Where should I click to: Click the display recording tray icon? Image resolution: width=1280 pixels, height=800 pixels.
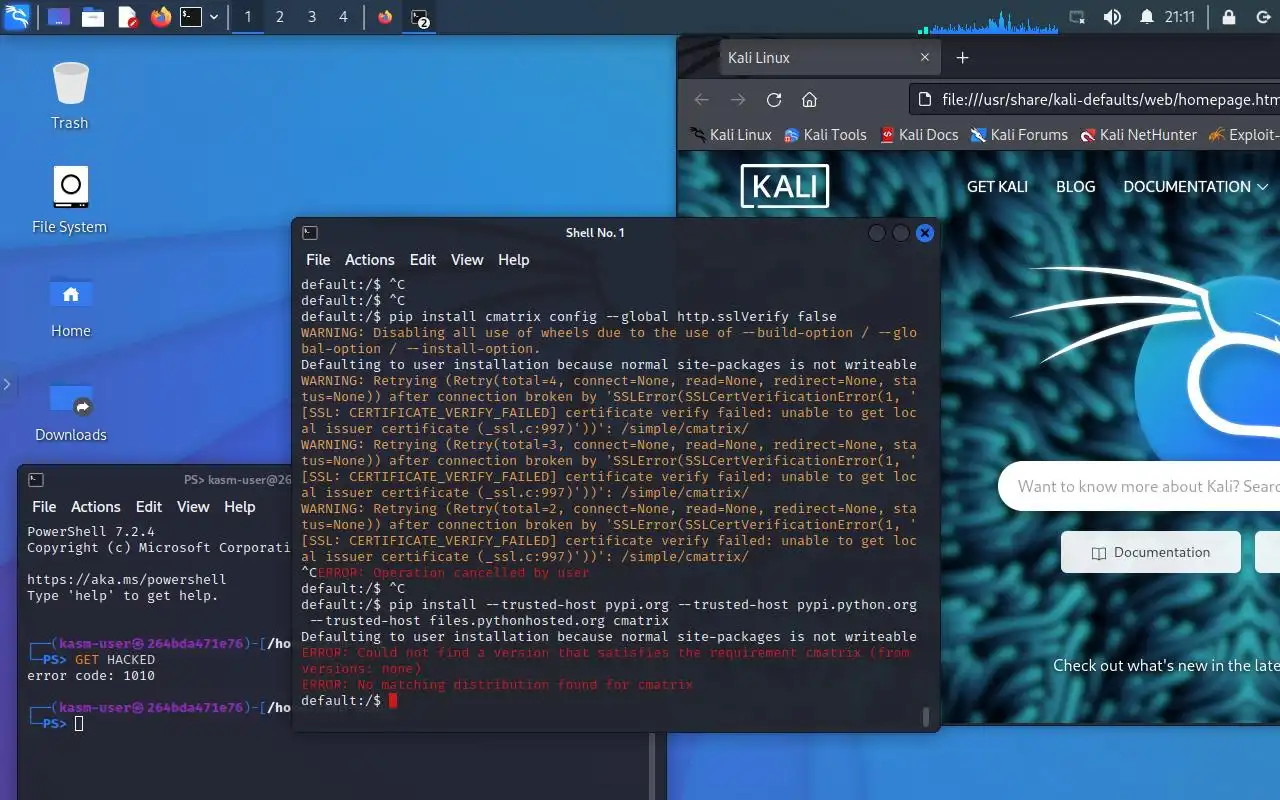point(1077,17)
